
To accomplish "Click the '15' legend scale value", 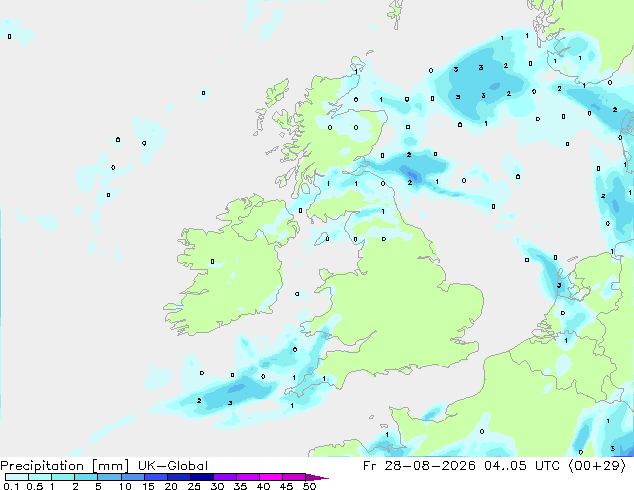I will (148, 486).
